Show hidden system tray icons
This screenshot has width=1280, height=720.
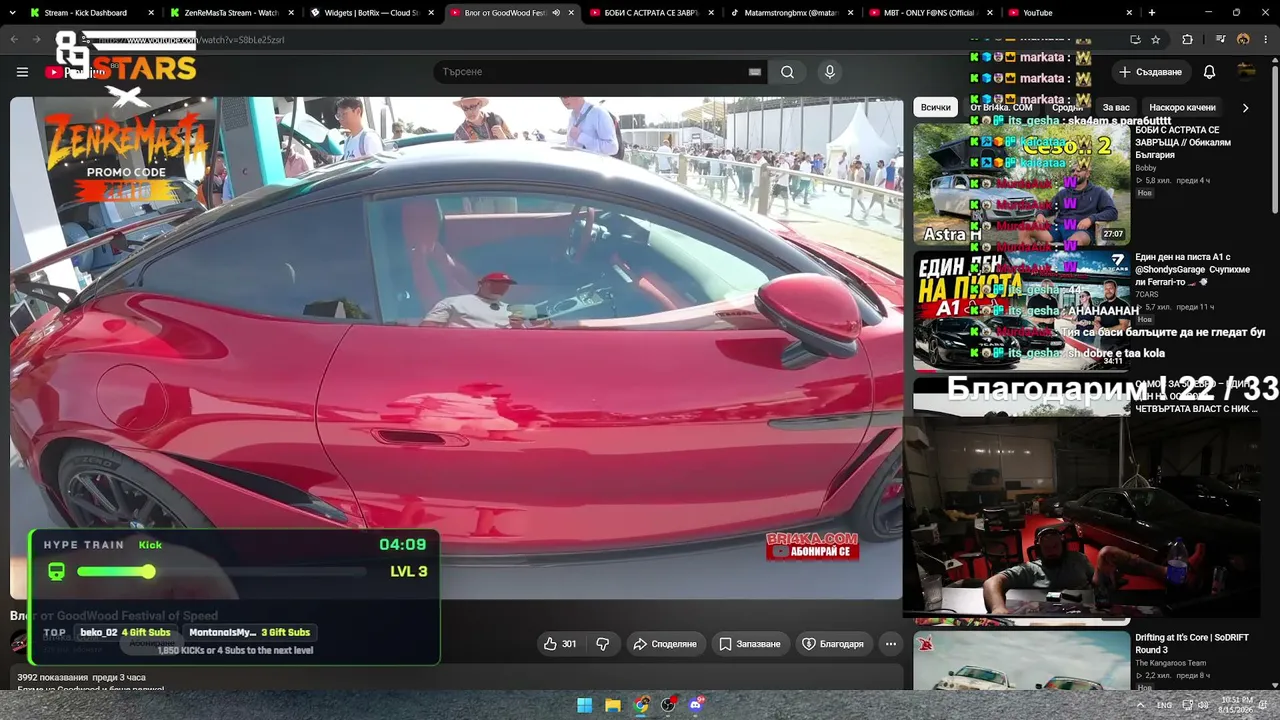[x=1141, y=705]
